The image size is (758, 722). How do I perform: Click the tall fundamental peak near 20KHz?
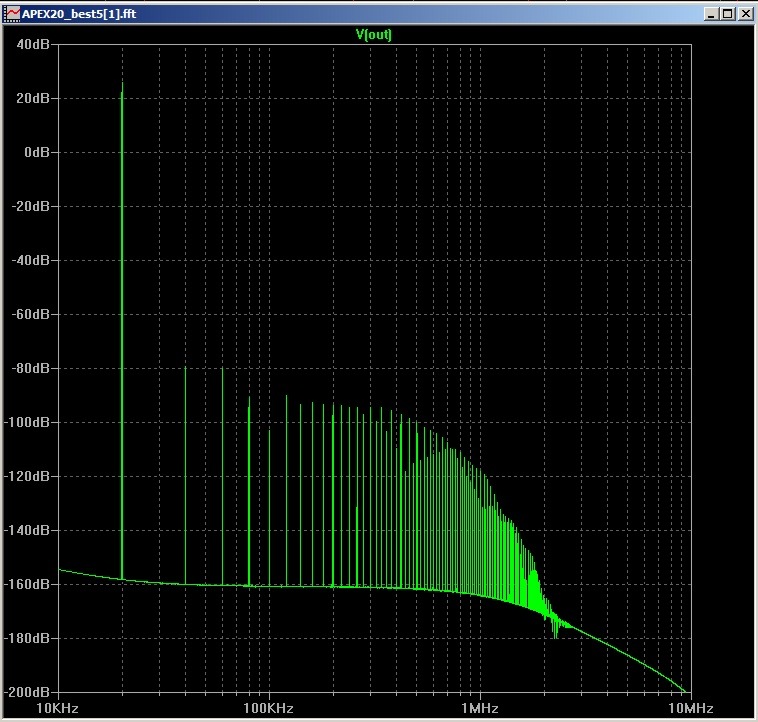[122, 331]
